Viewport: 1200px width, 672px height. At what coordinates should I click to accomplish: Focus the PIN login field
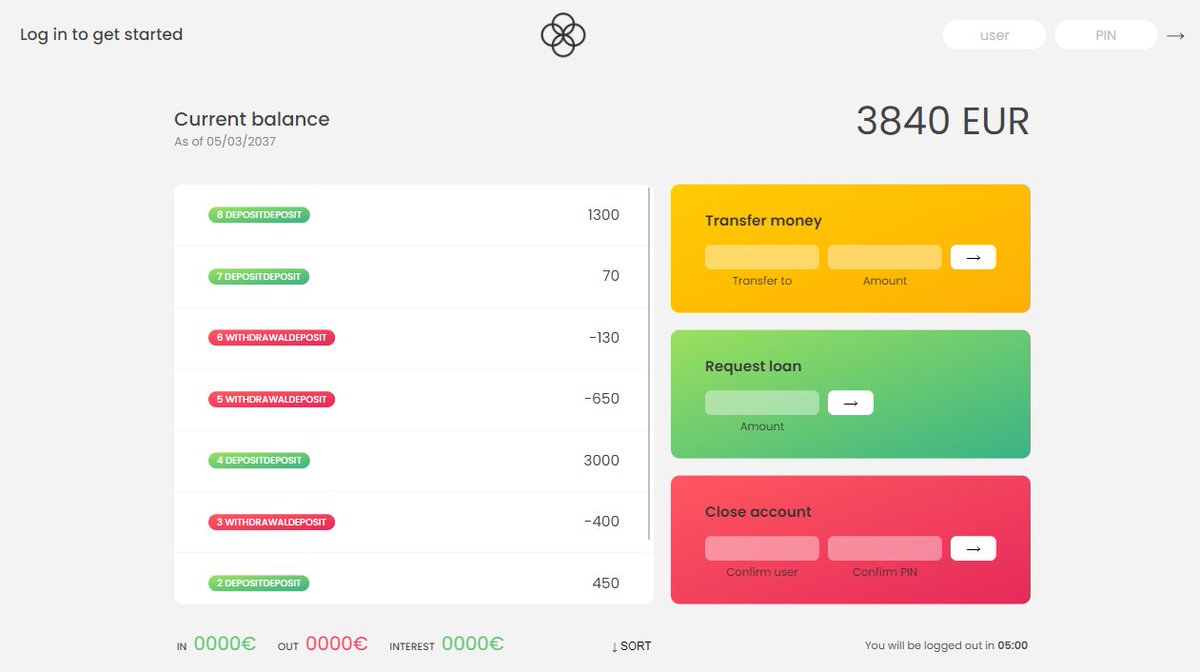1105,35
